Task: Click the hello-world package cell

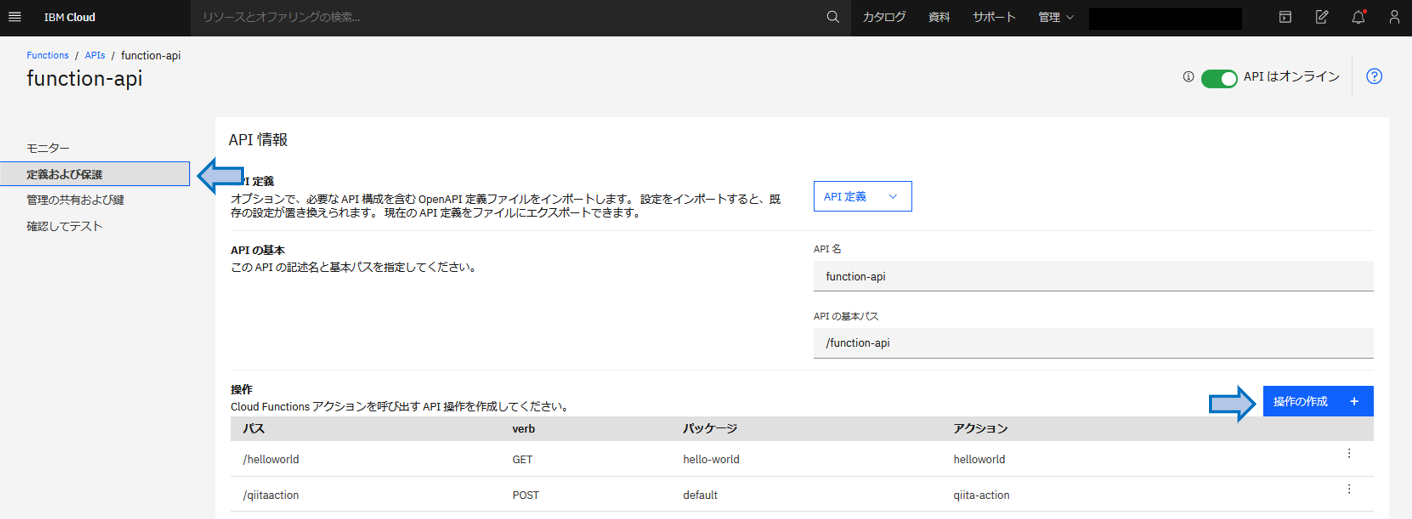Action: [x=711, y=459]
